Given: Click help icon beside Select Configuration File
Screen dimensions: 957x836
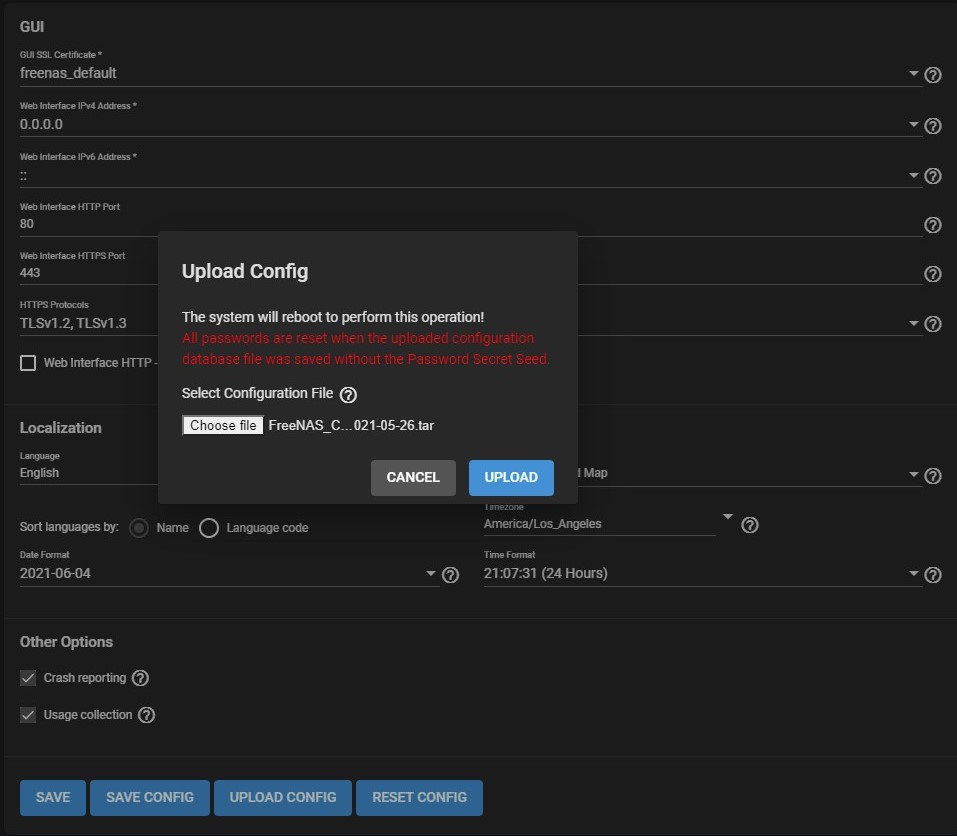Looking at the screenshot, I should pos(348,395).
